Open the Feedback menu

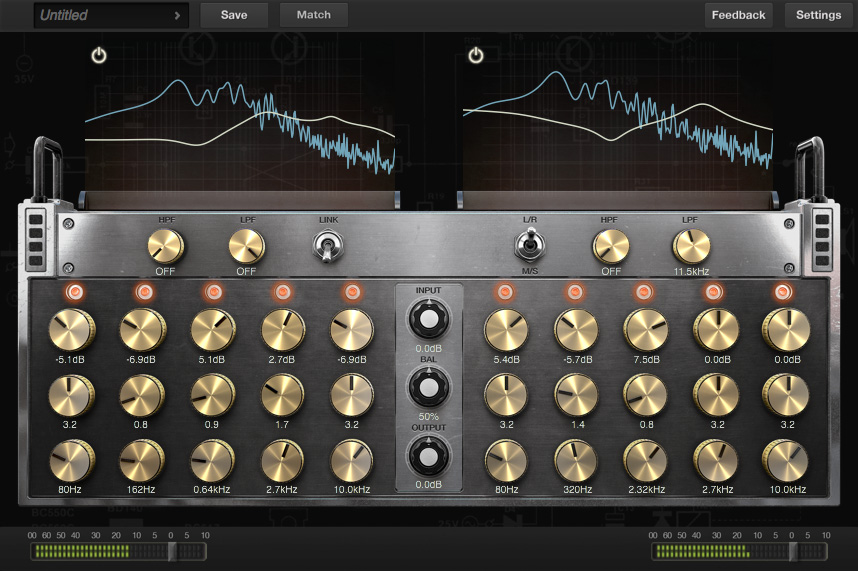tap(738, 15)
